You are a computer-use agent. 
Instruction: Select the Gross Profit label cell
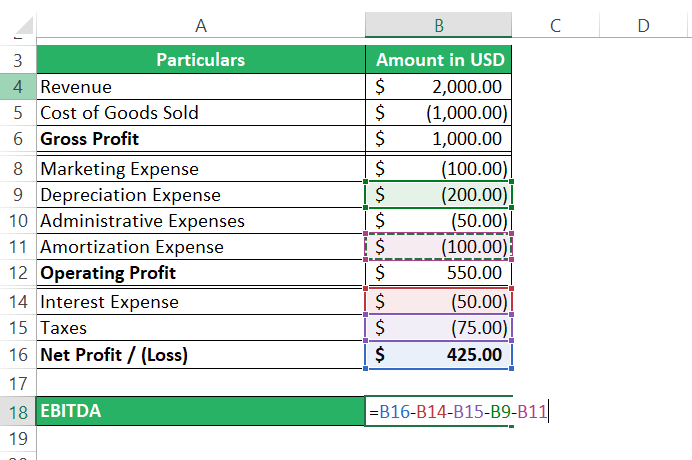(x=200, y=139)
